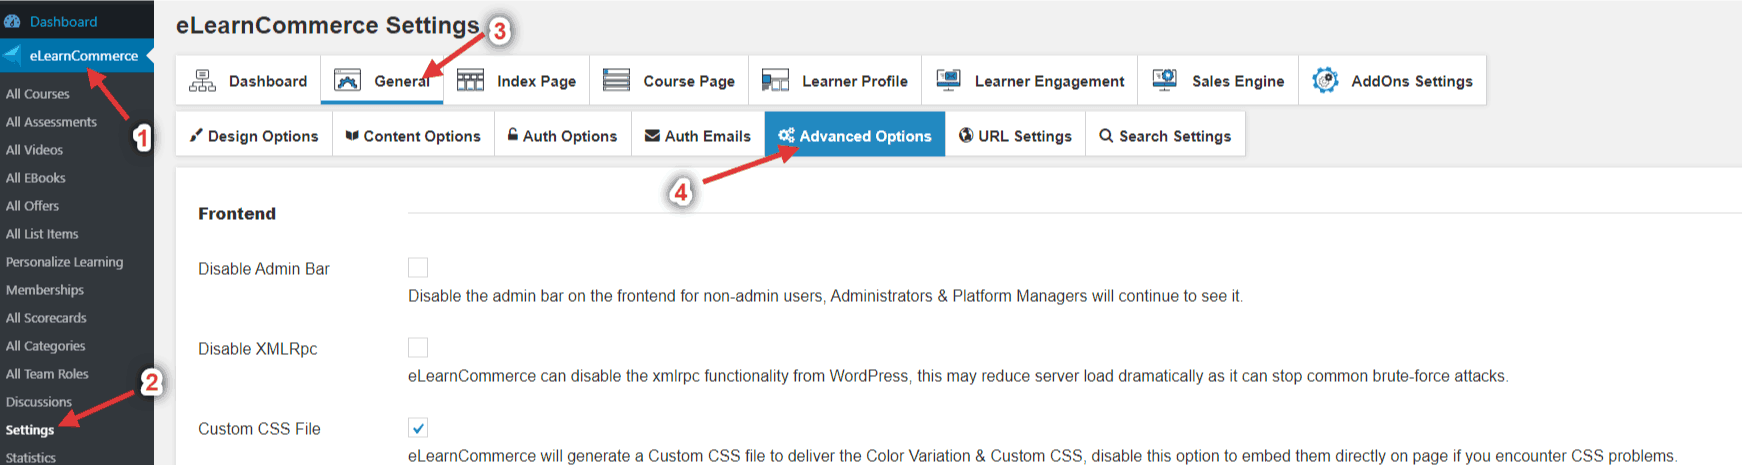
Task: Go to Discussions in sidebar
Action: click(39, 402)
